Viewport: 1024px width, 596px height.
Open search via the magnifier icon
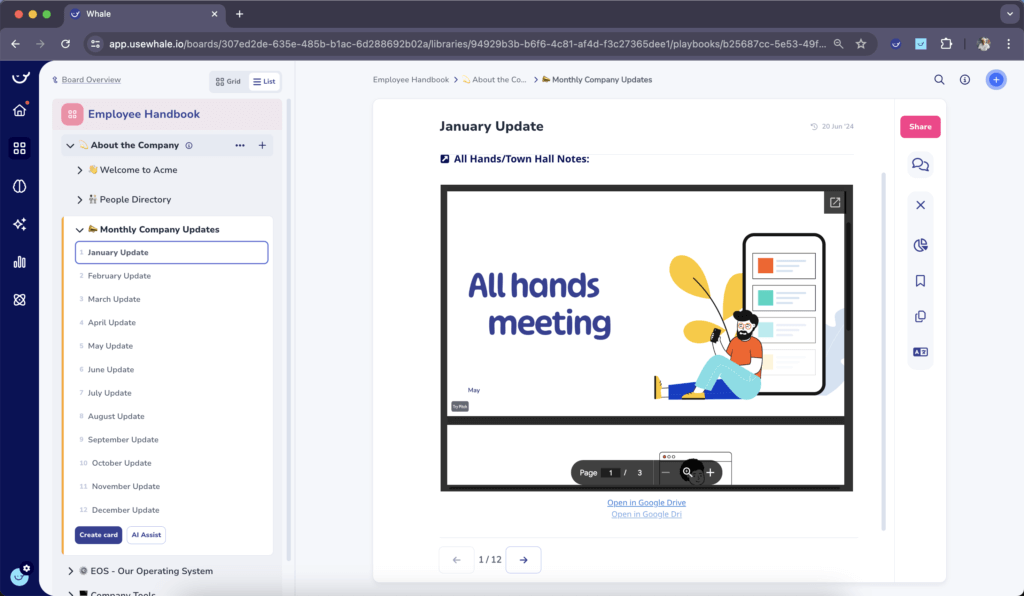tap(939, 79)
